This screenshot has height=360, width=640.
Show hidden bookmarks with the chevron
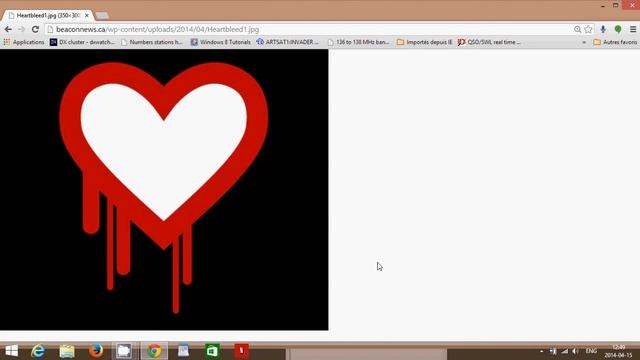[584, 42]
